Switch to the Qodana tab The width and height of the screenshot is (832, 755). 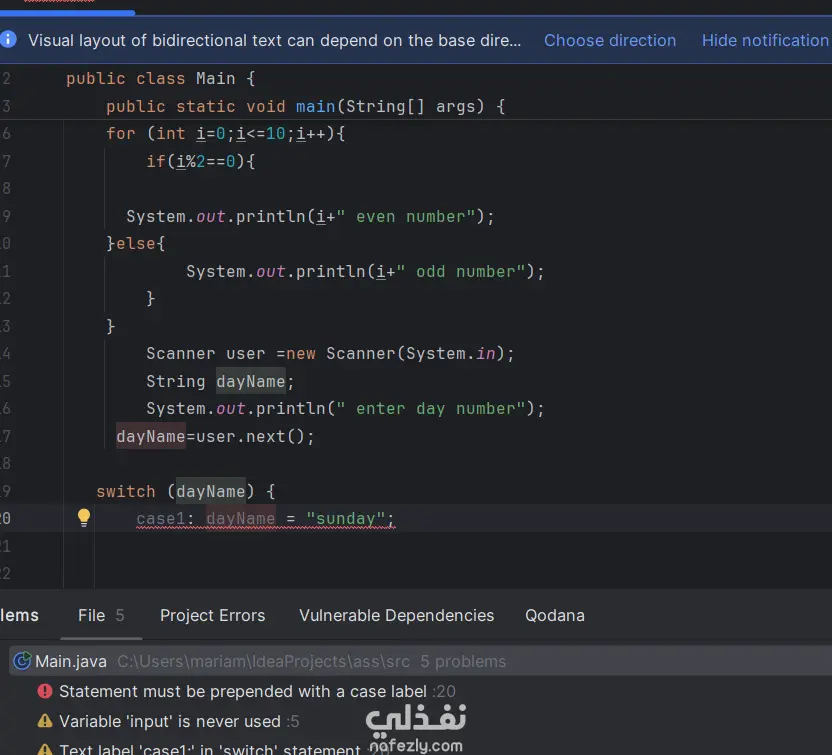click(x=555, y=615)
